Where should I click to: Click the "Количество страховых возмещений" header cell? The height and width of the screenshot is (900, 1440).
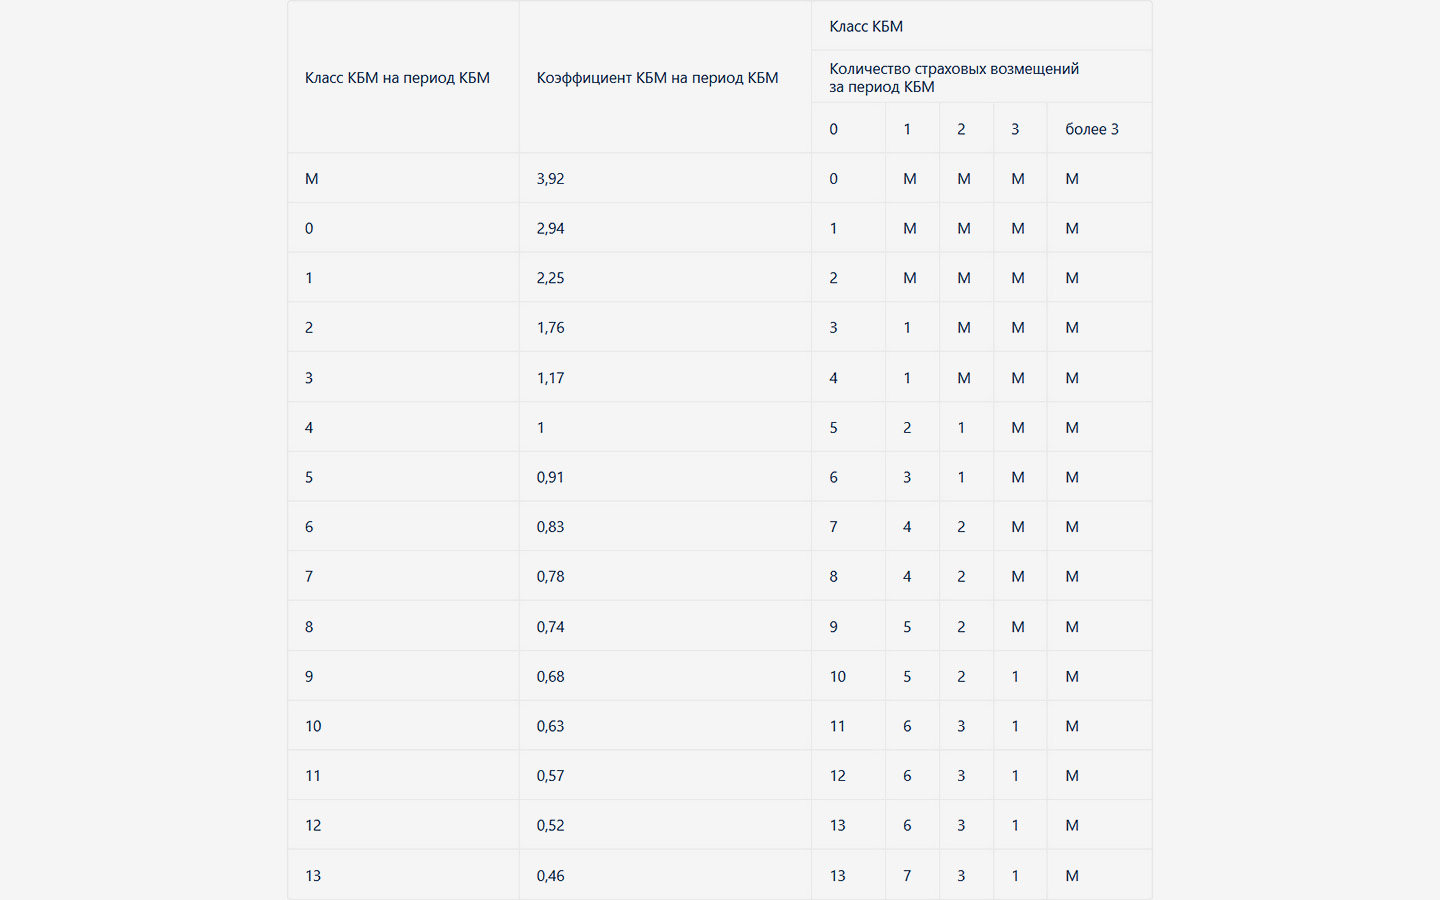[x=953, y=77]
